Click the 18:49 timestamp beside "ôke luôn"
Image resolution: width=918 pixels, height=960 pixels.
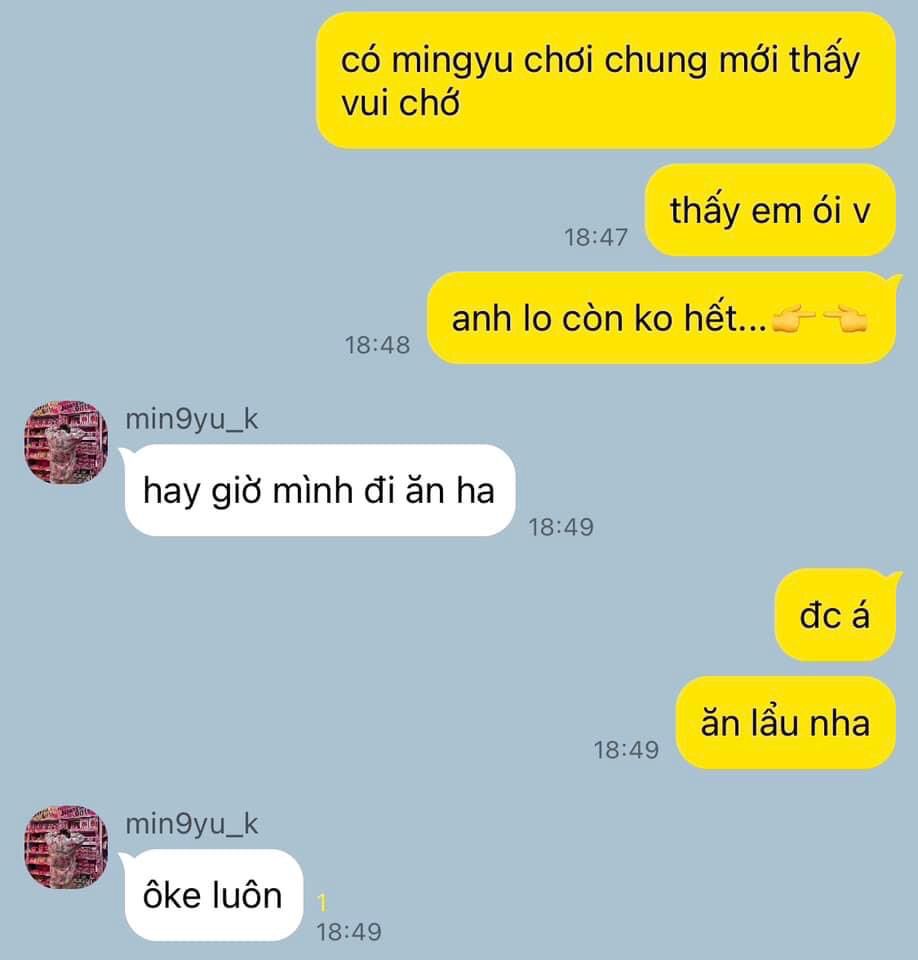349,932
